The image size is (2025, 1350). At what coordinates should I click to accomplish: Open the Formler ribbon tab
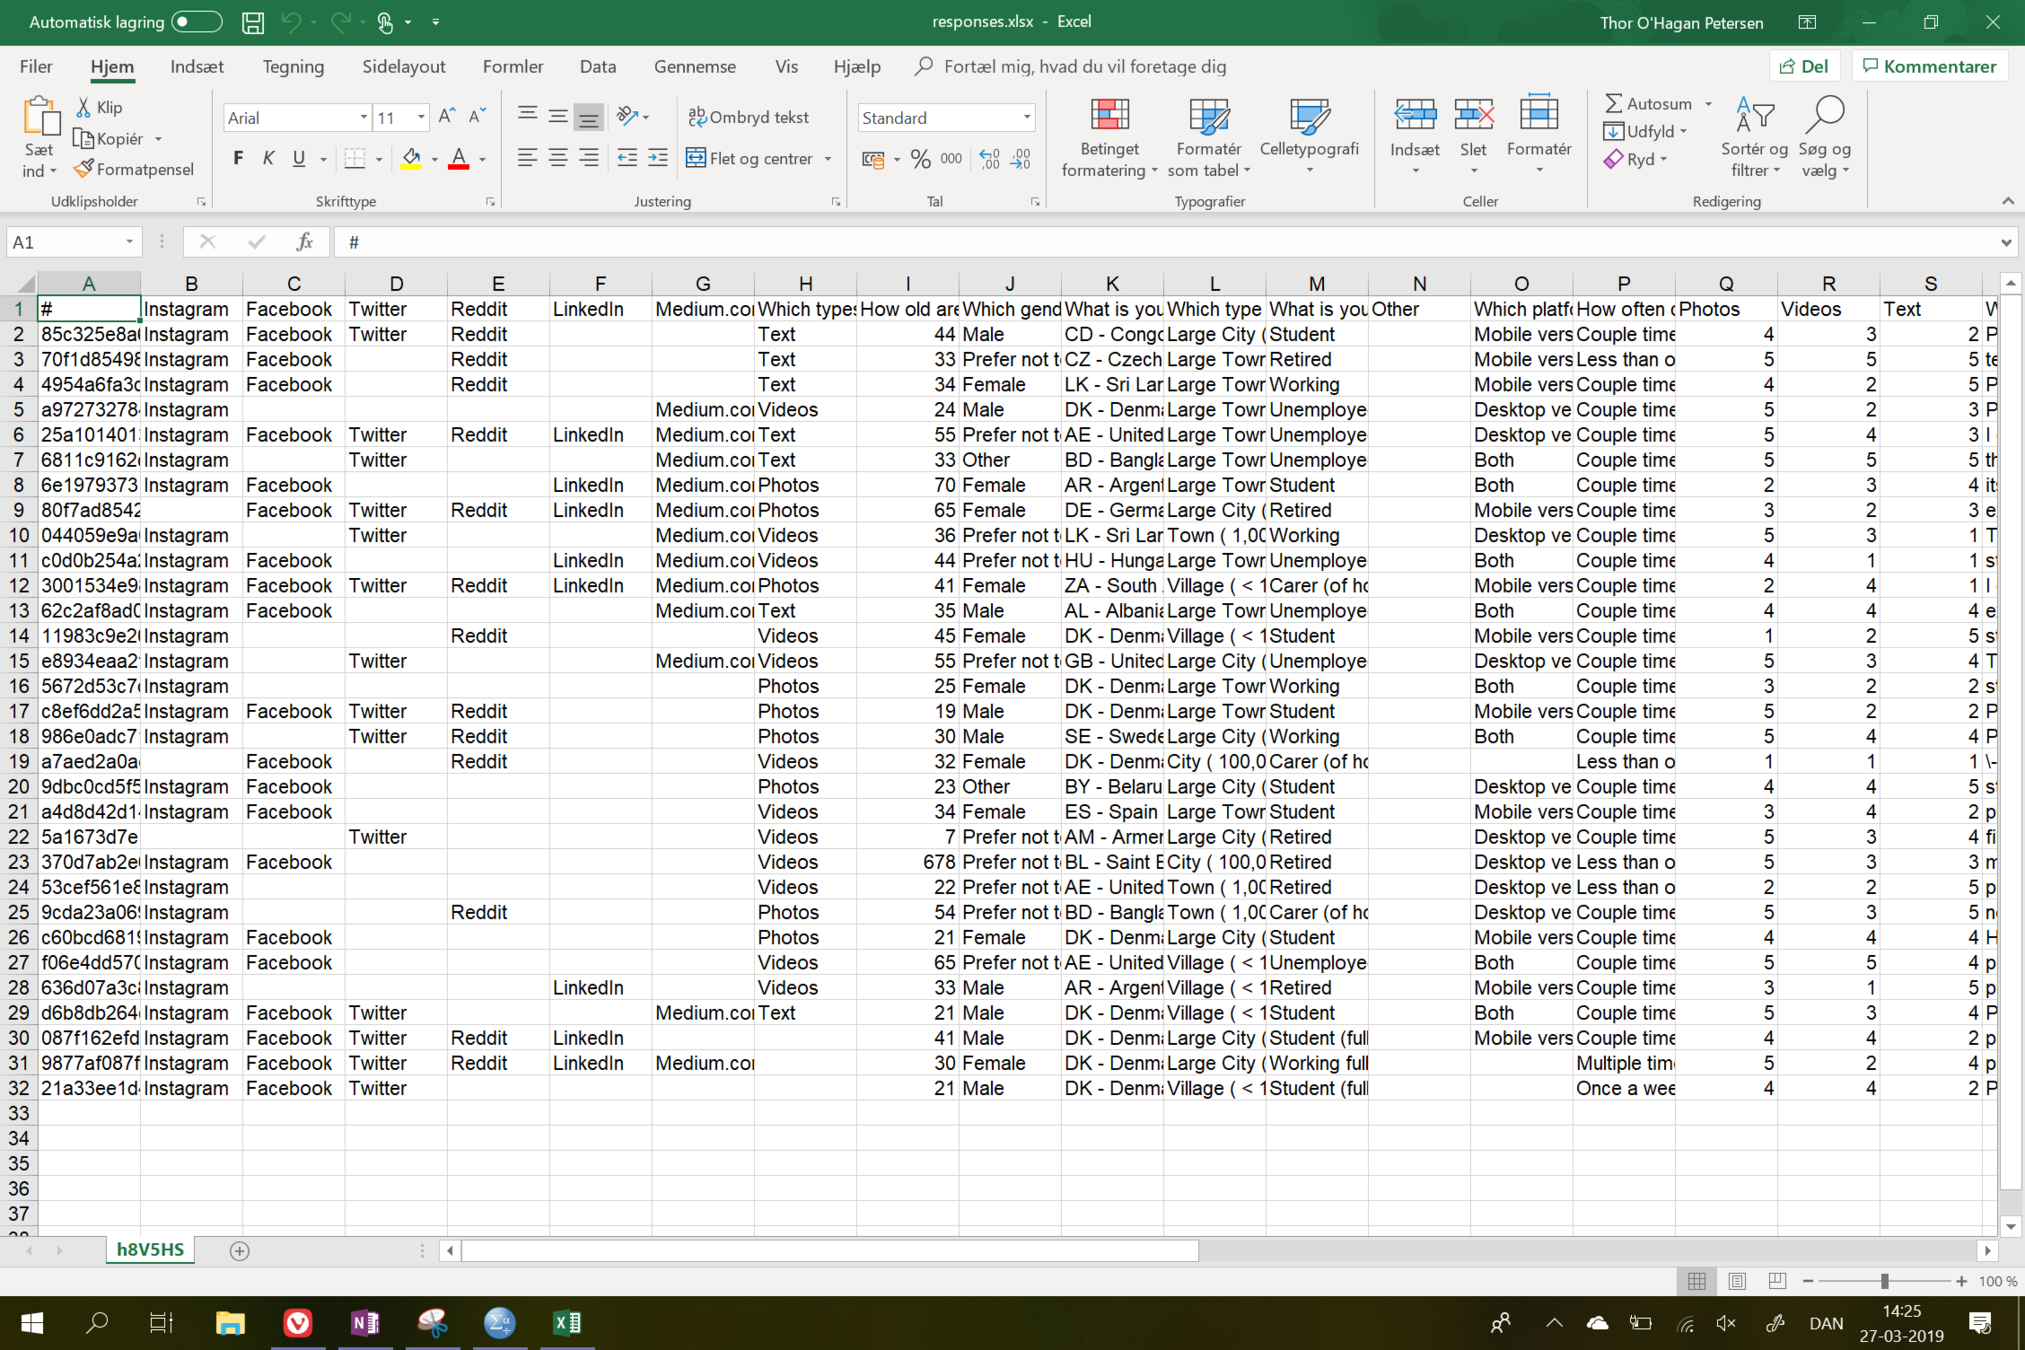513,67
